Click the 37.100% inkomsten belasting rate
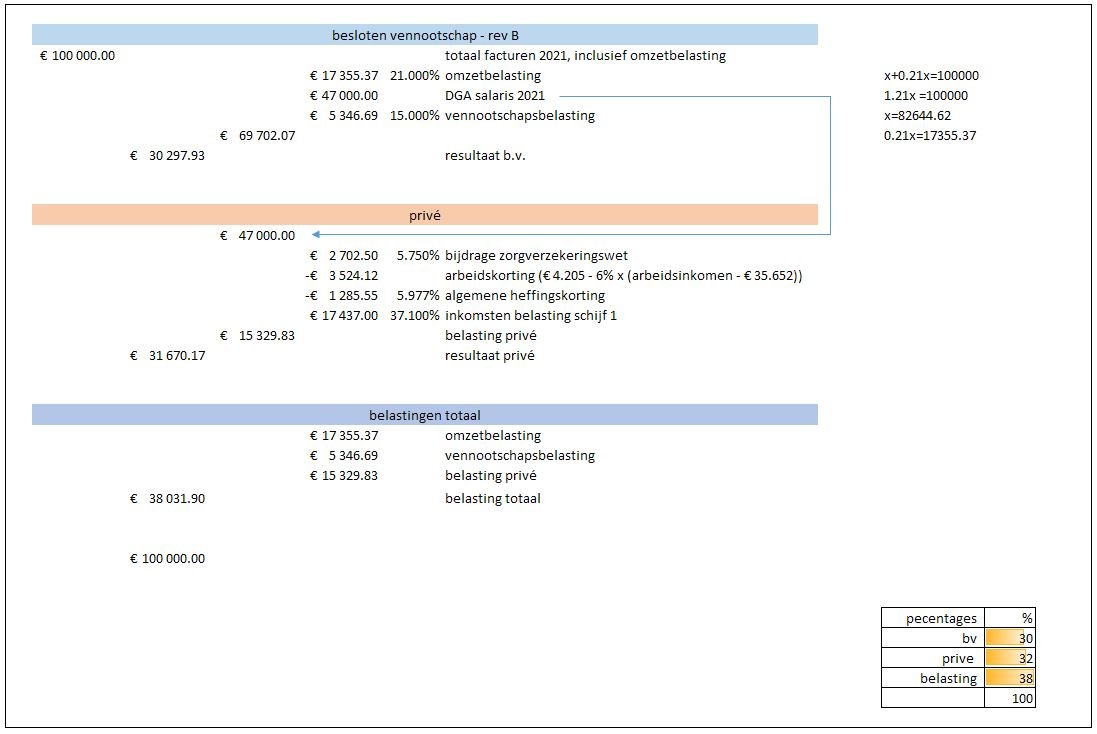 point(414,315)
